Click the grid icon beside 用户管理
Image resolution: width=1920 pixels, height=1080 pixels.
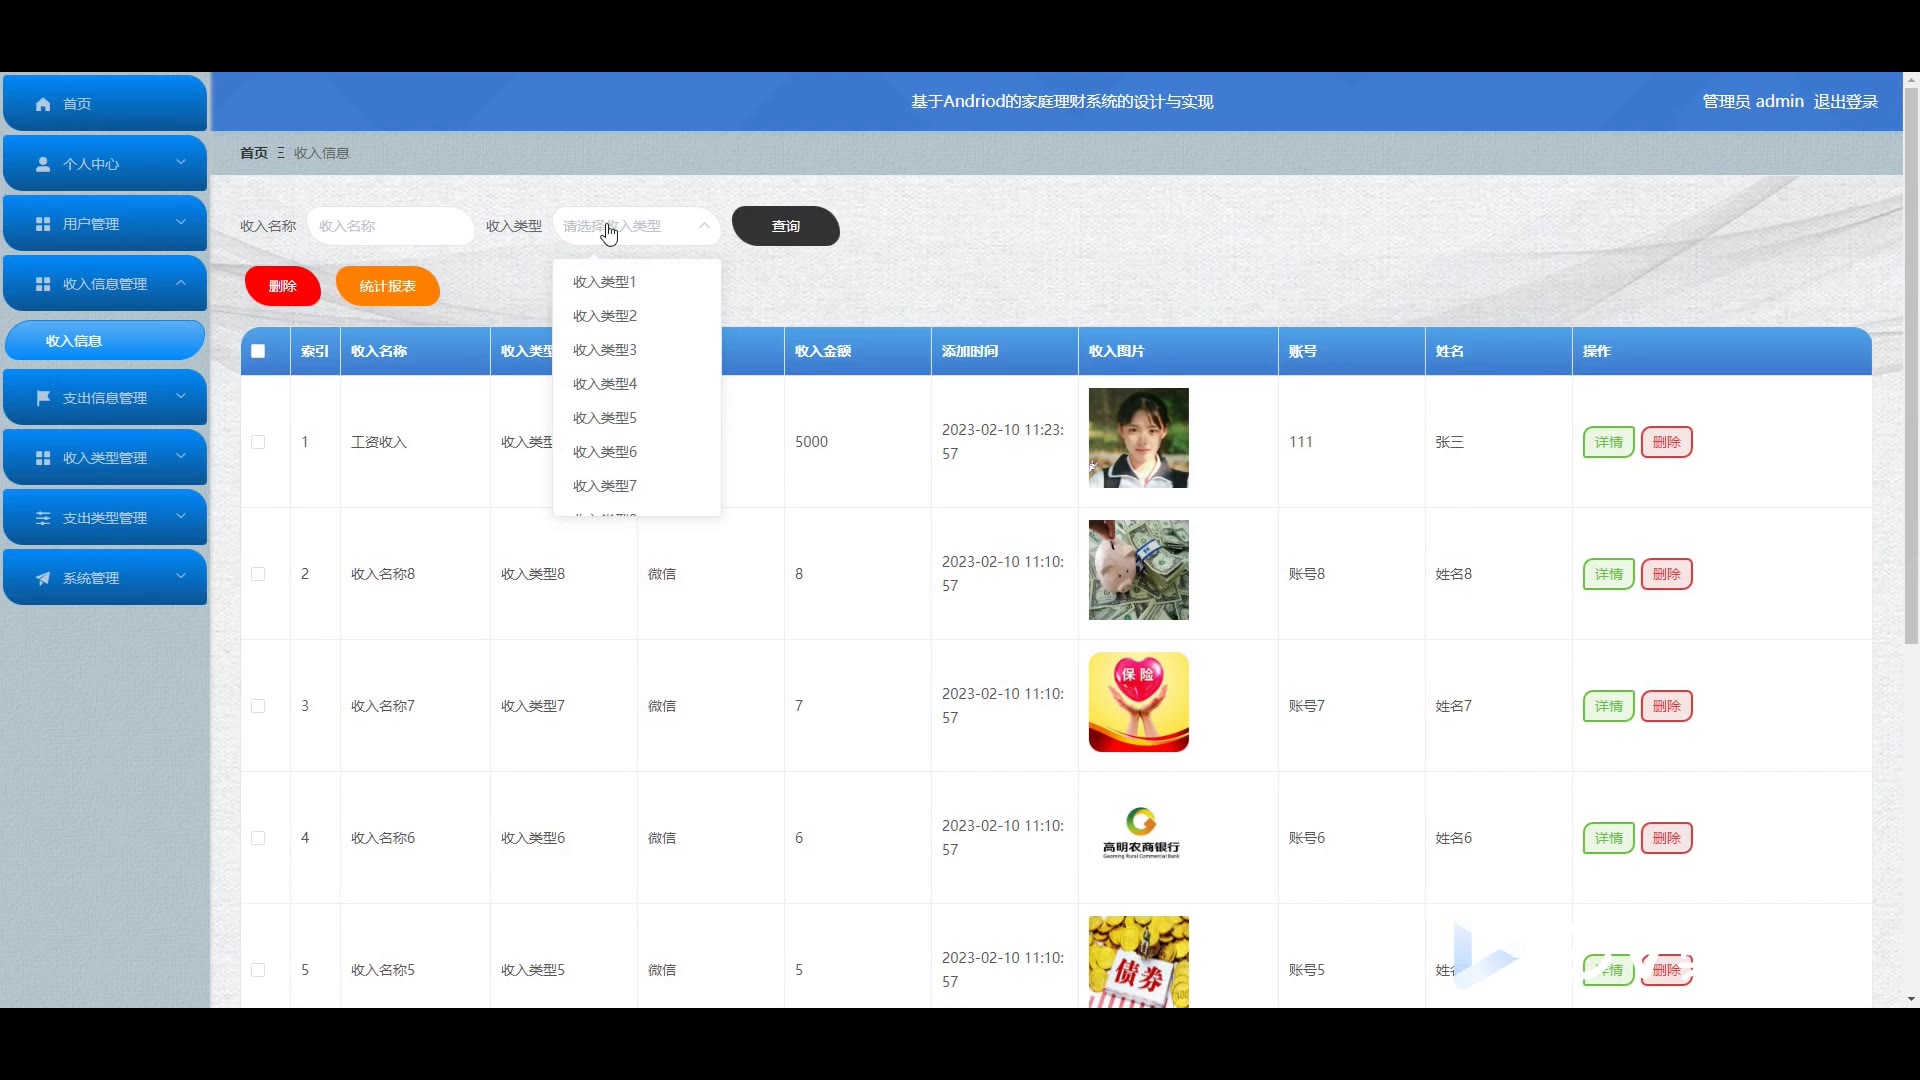click(x=43, y=224)
